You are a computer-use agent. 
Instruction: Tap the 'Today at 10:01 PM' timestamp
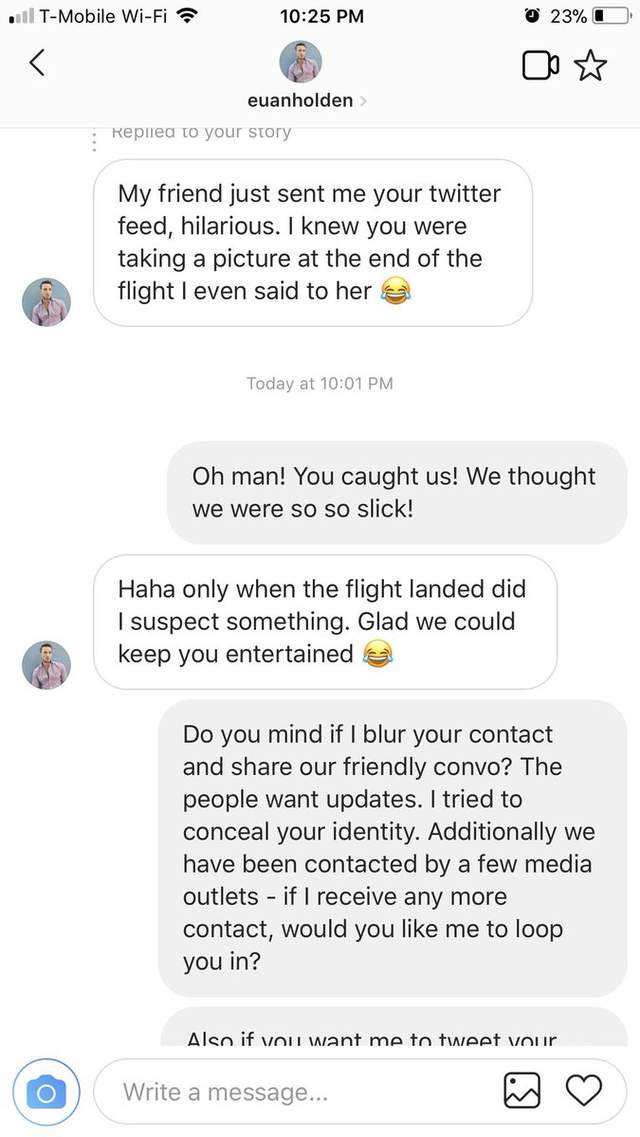tap(319, 383)
